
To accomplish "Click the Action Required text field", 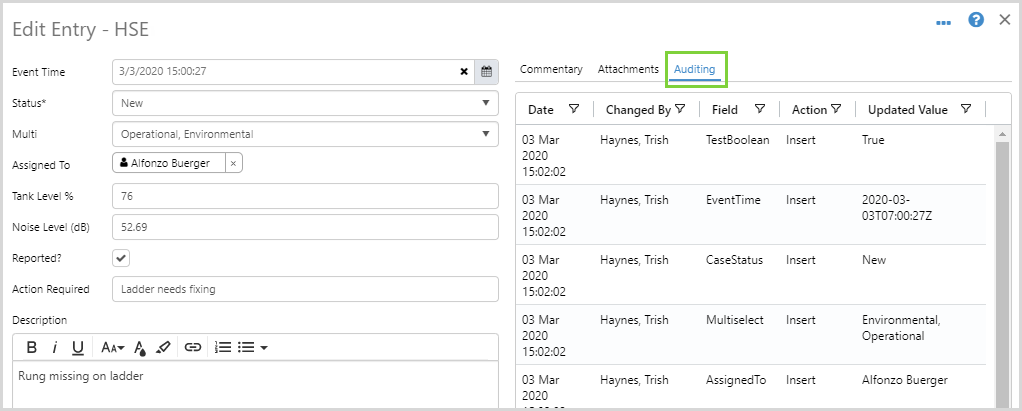I will [305, 289].
